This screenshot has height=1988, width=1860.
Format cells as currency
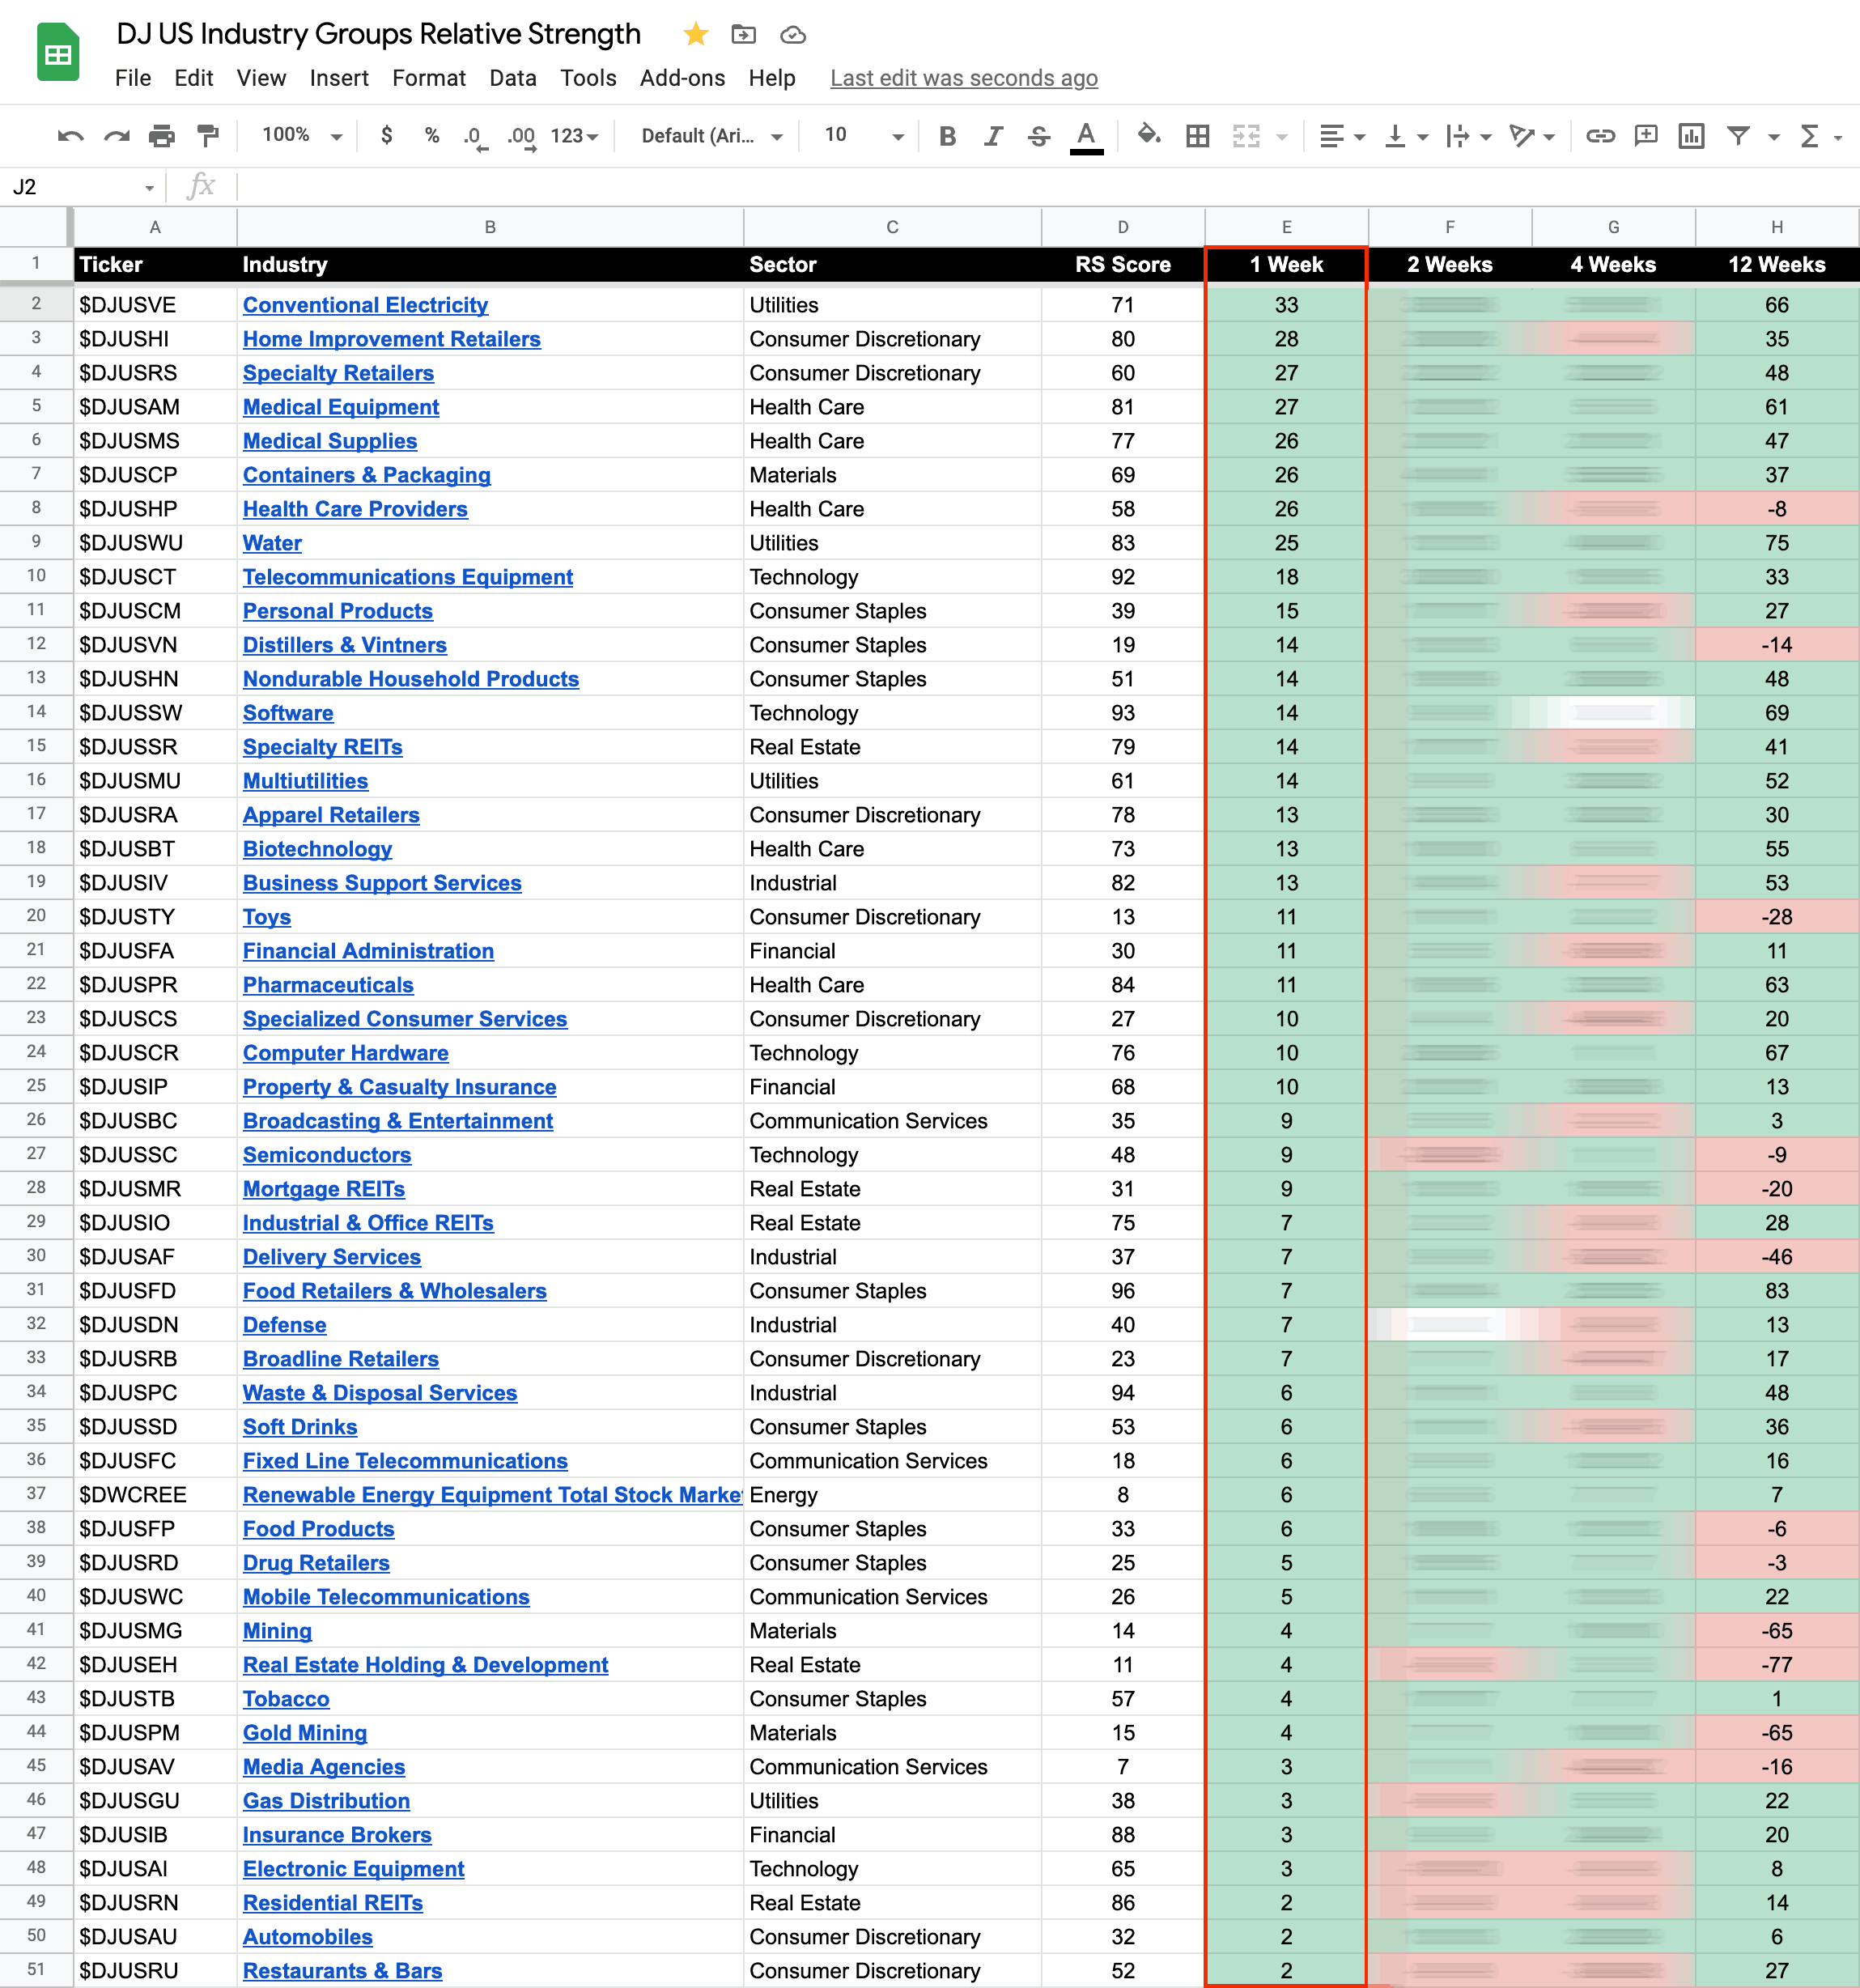(387, 136)
